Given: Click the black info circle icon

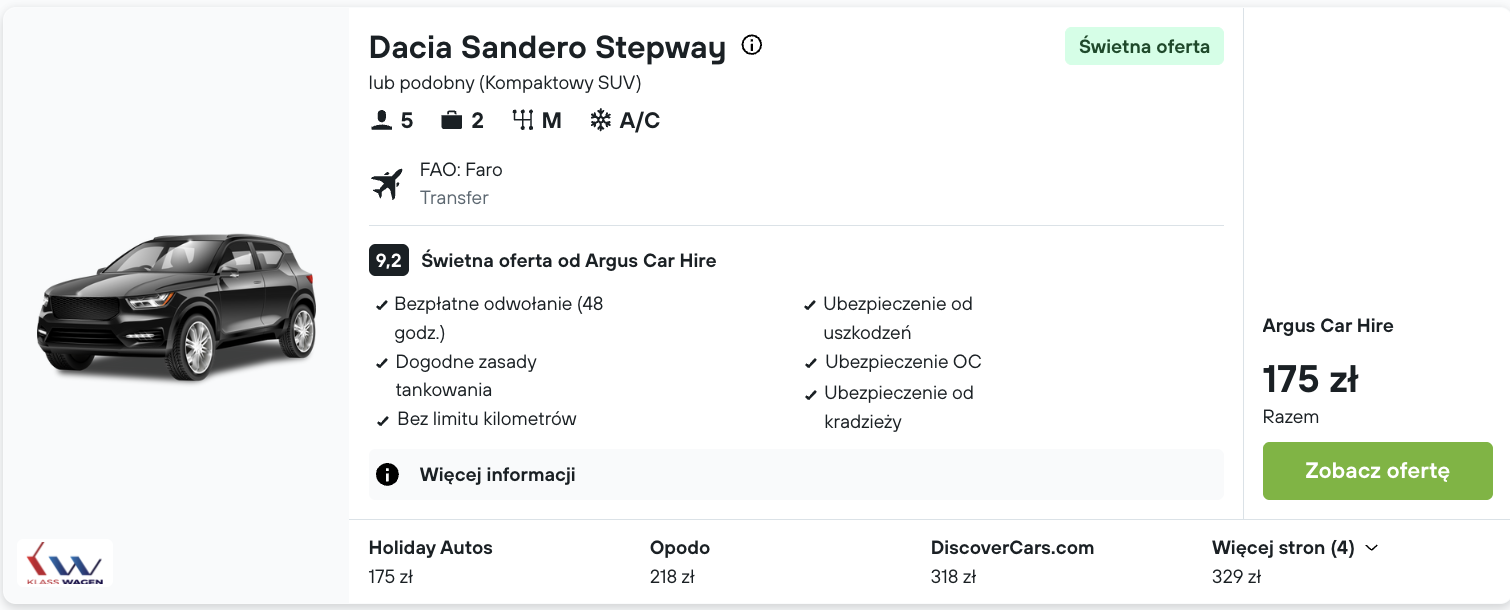Looking at the screenshot, I should pos(387,474).
